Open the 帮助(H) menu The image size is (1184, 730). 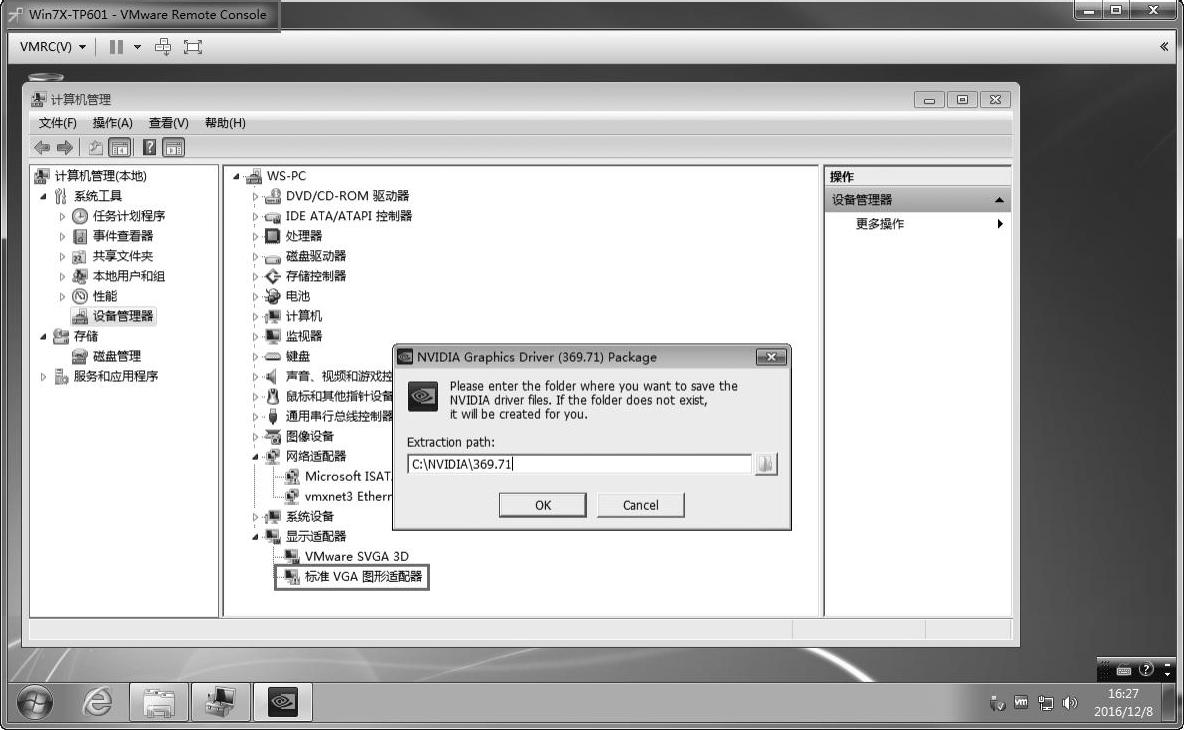[225, 123]
